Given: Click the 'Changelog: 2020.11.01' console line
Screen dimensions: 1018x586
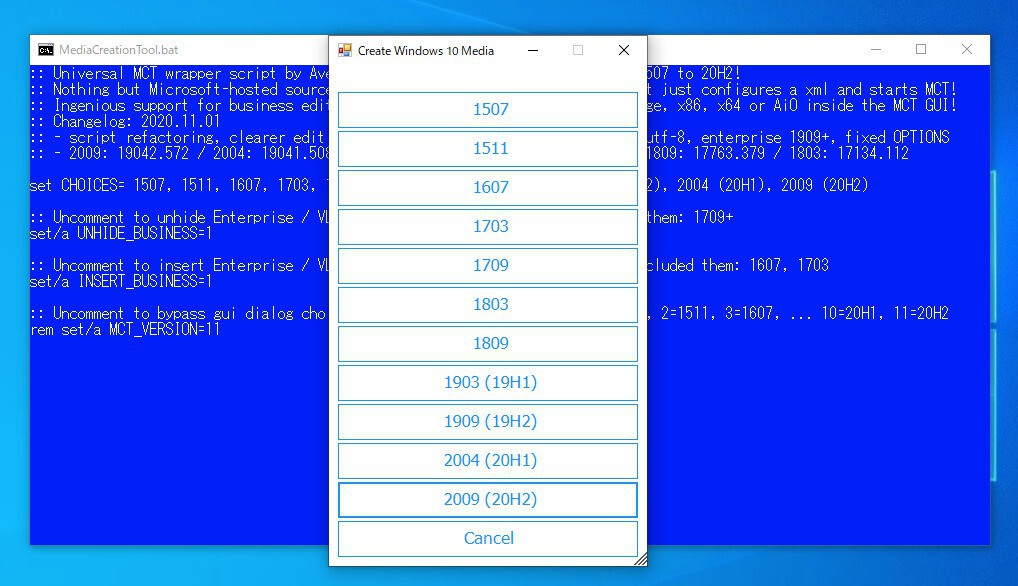Looking at the screenshot, I should click(x=125, y=121).
